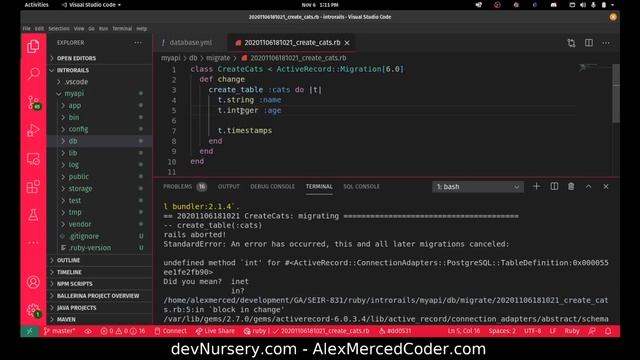
Task: Open the Extensions view
Action: [33, 187]
